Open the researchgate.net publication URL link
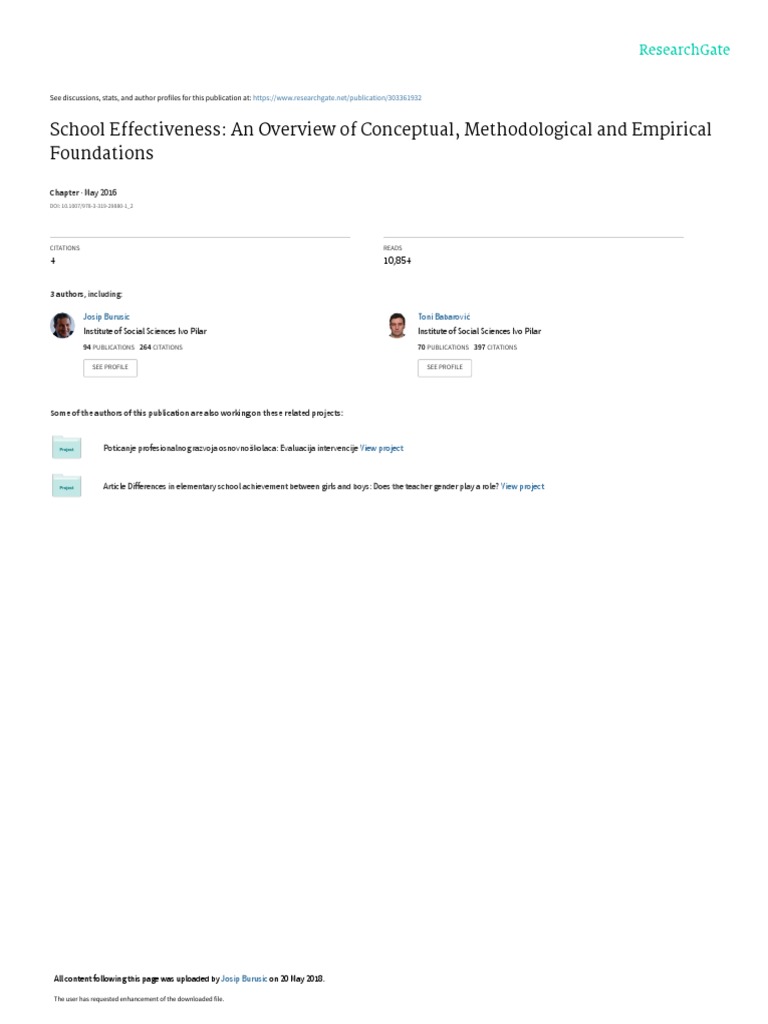 click(x=337, y=98)
